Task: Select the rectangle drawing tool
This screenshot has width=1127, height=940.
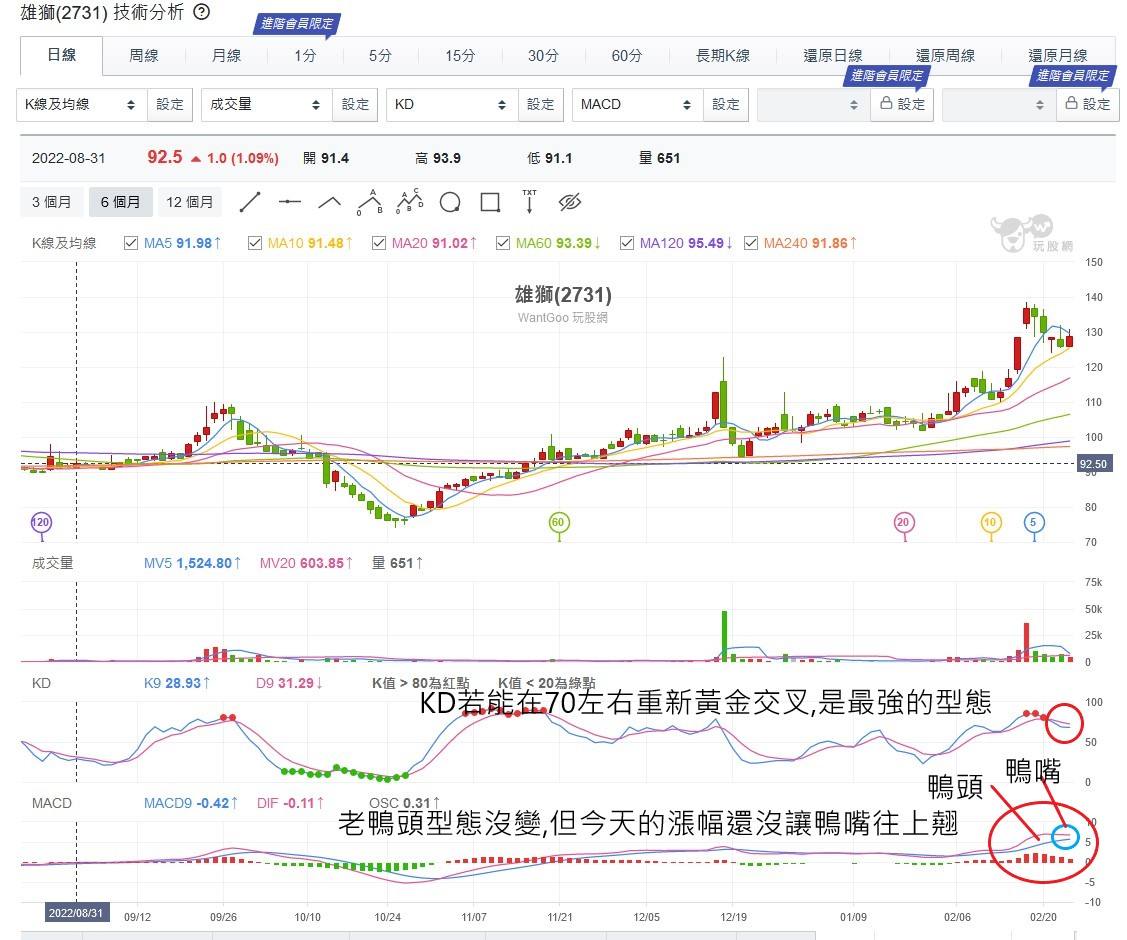Action: point(490,203)
